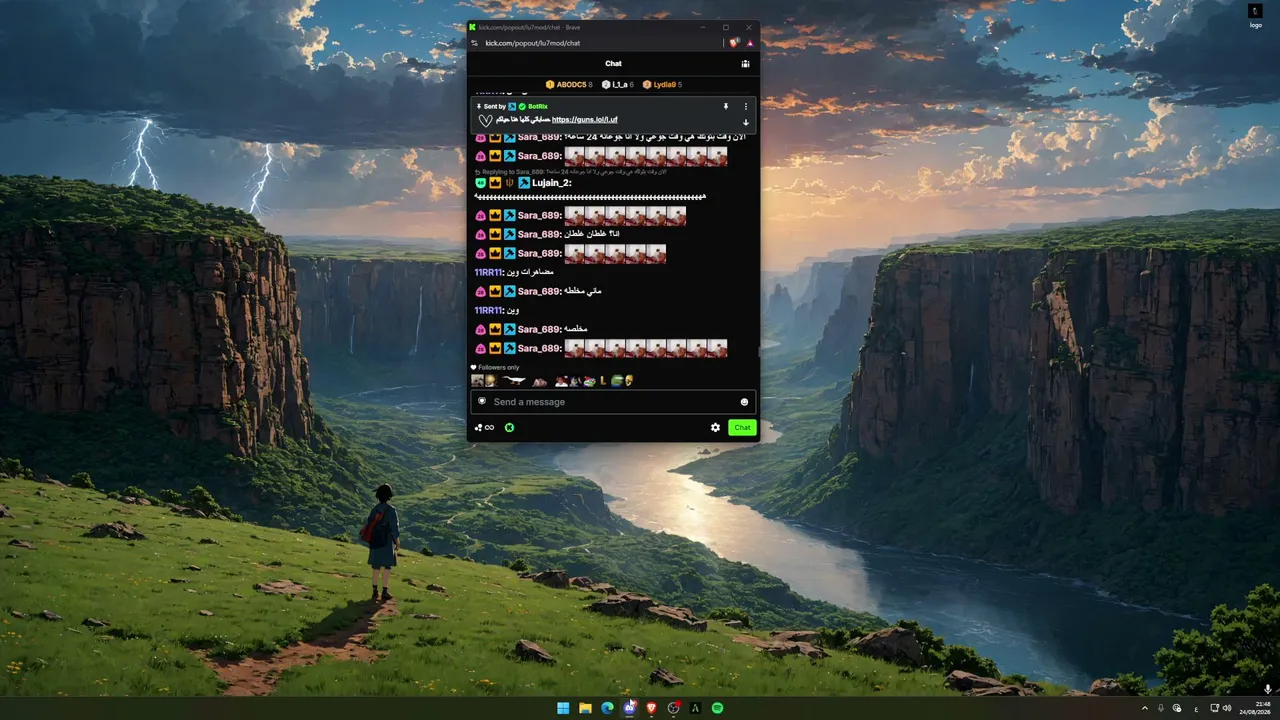Open the leaderboard icon in the Chat header

745,64
